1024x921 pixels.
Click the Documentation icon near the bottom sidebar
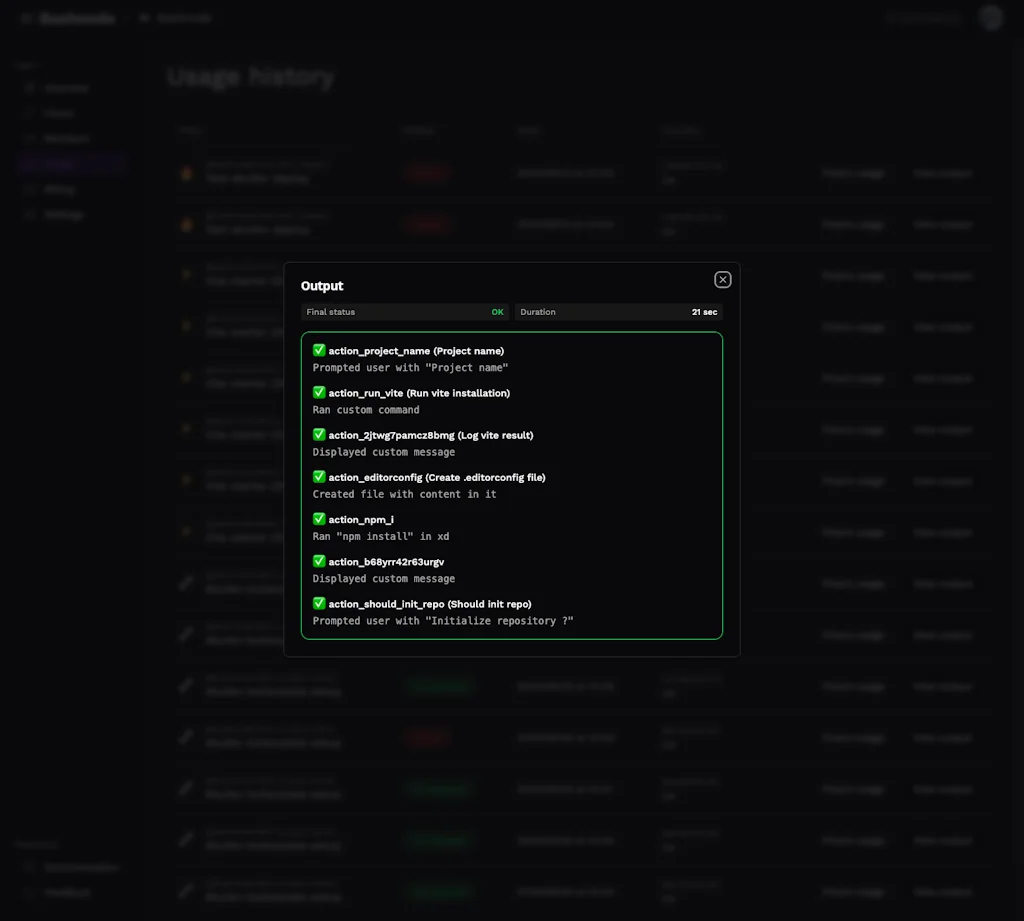[30, 867]
